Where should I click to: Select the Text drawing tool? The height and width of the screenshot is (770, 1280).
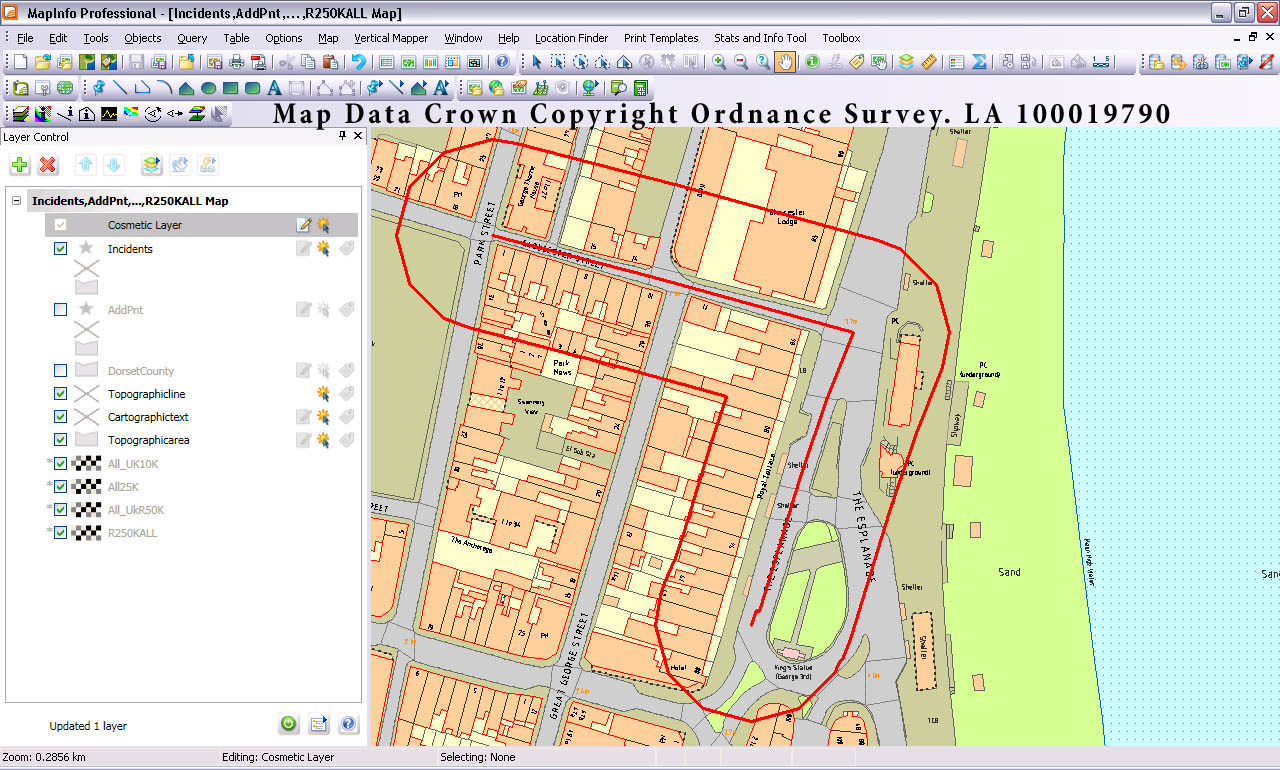(274, 88)
